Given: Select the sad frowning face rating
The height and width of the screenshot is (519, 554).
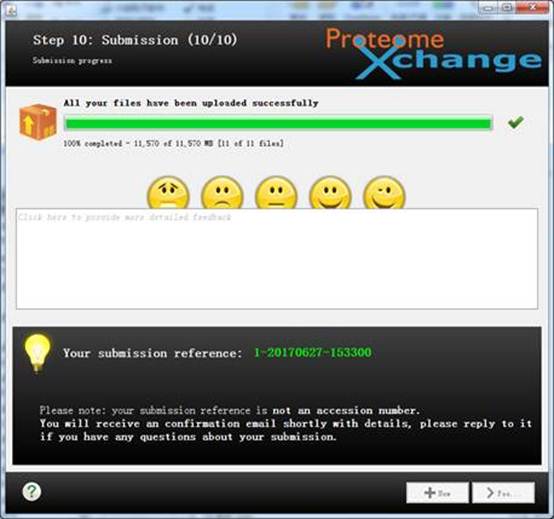Looking at the screenshot, I should click(222, 193).
